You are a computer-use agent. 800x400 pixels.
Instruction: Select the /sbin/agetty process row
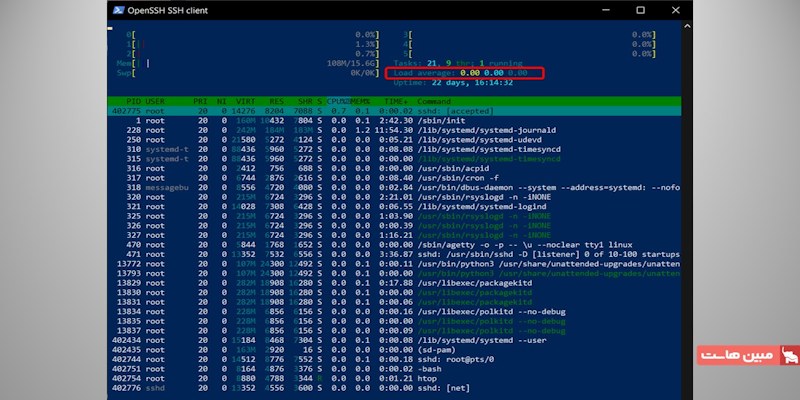(x=394, y=245)
